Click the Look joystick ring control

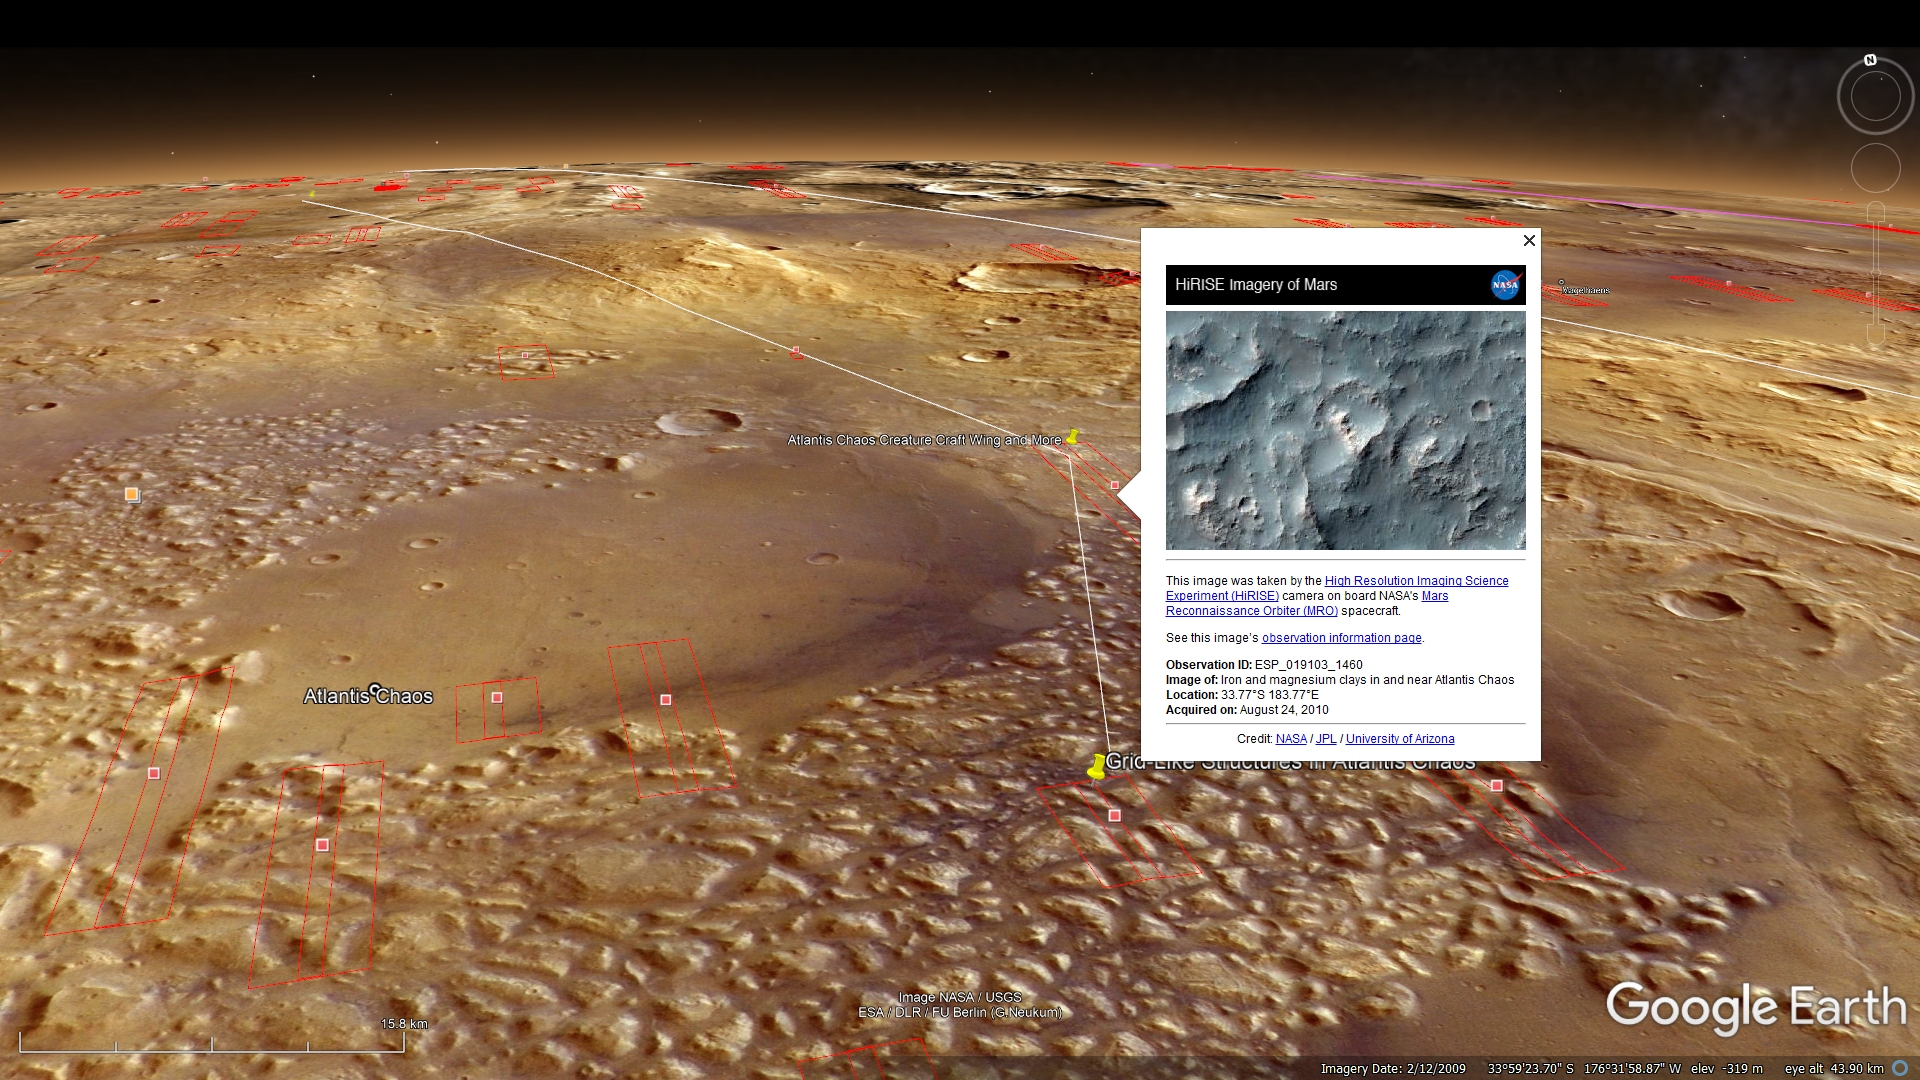pyautogui.click(x=1875, y=98)
